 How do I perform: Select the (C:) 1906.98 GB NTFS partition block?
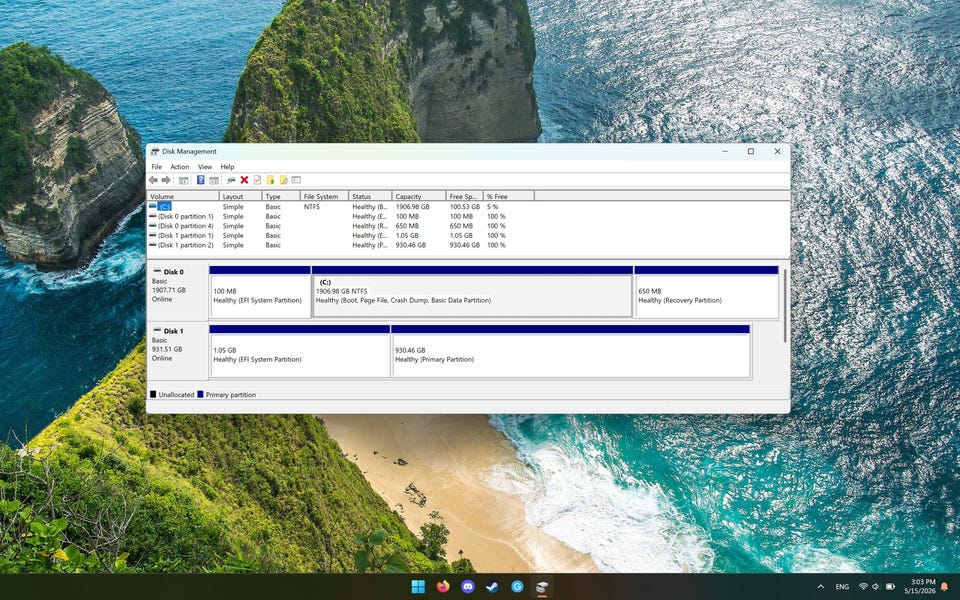click(472, 292)
